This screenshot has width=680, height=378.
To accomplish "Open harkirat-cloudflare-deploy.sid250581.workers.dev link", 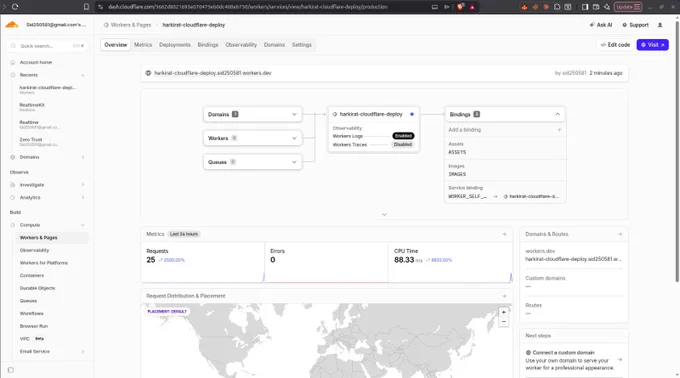I will click(x=212, y=73).
